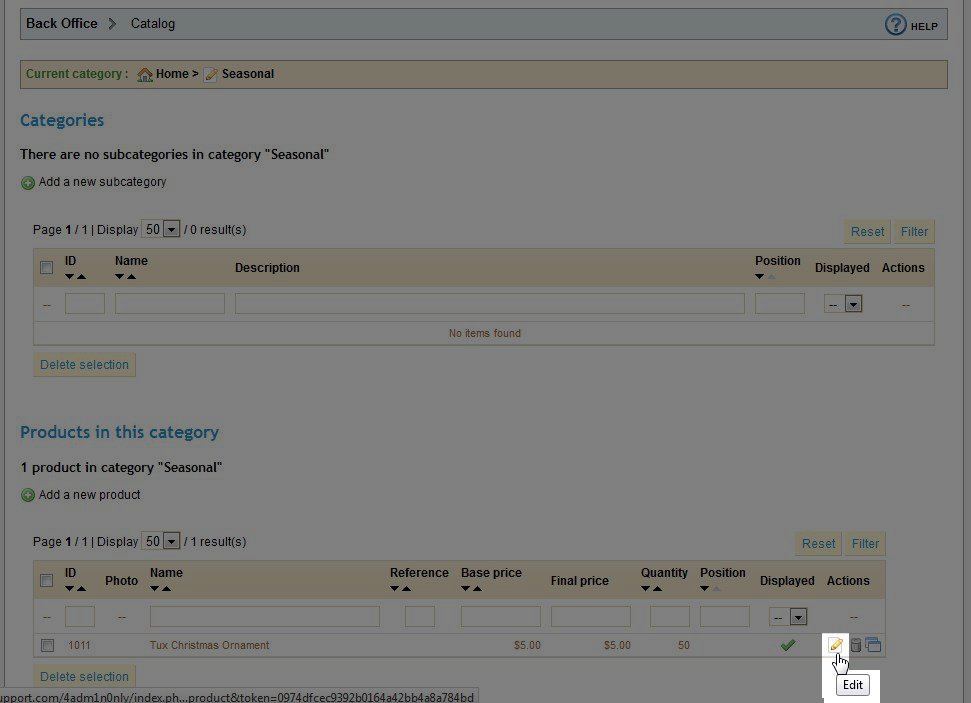This screenshot has height=703, width=971.
Task: Click the green plus icon for new product
Action: (28, 495)
